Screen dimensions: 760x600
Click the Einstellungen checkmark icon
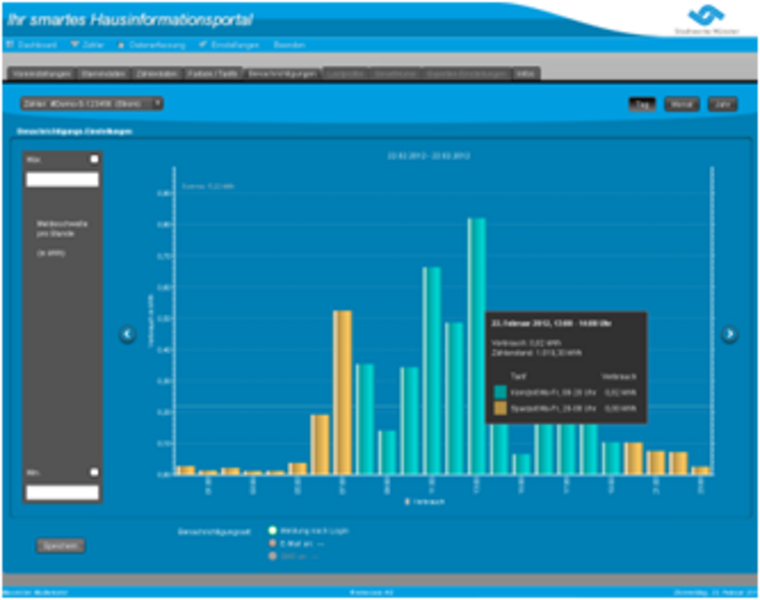pyautogui.click(x=203, y=45)
